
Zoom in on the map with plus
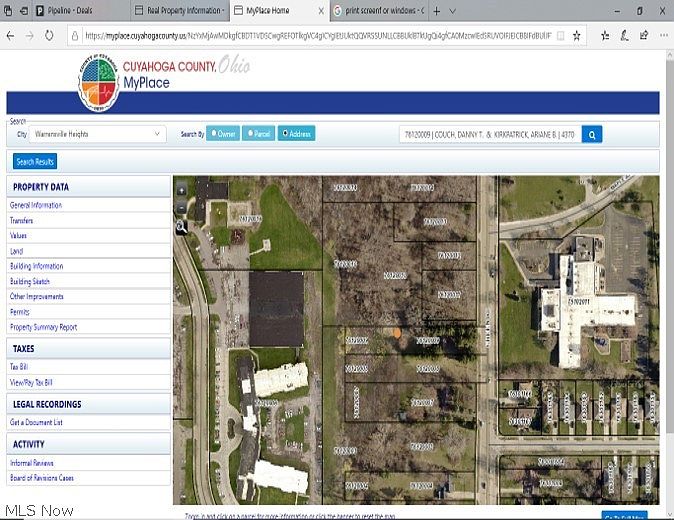coord(181,190)
